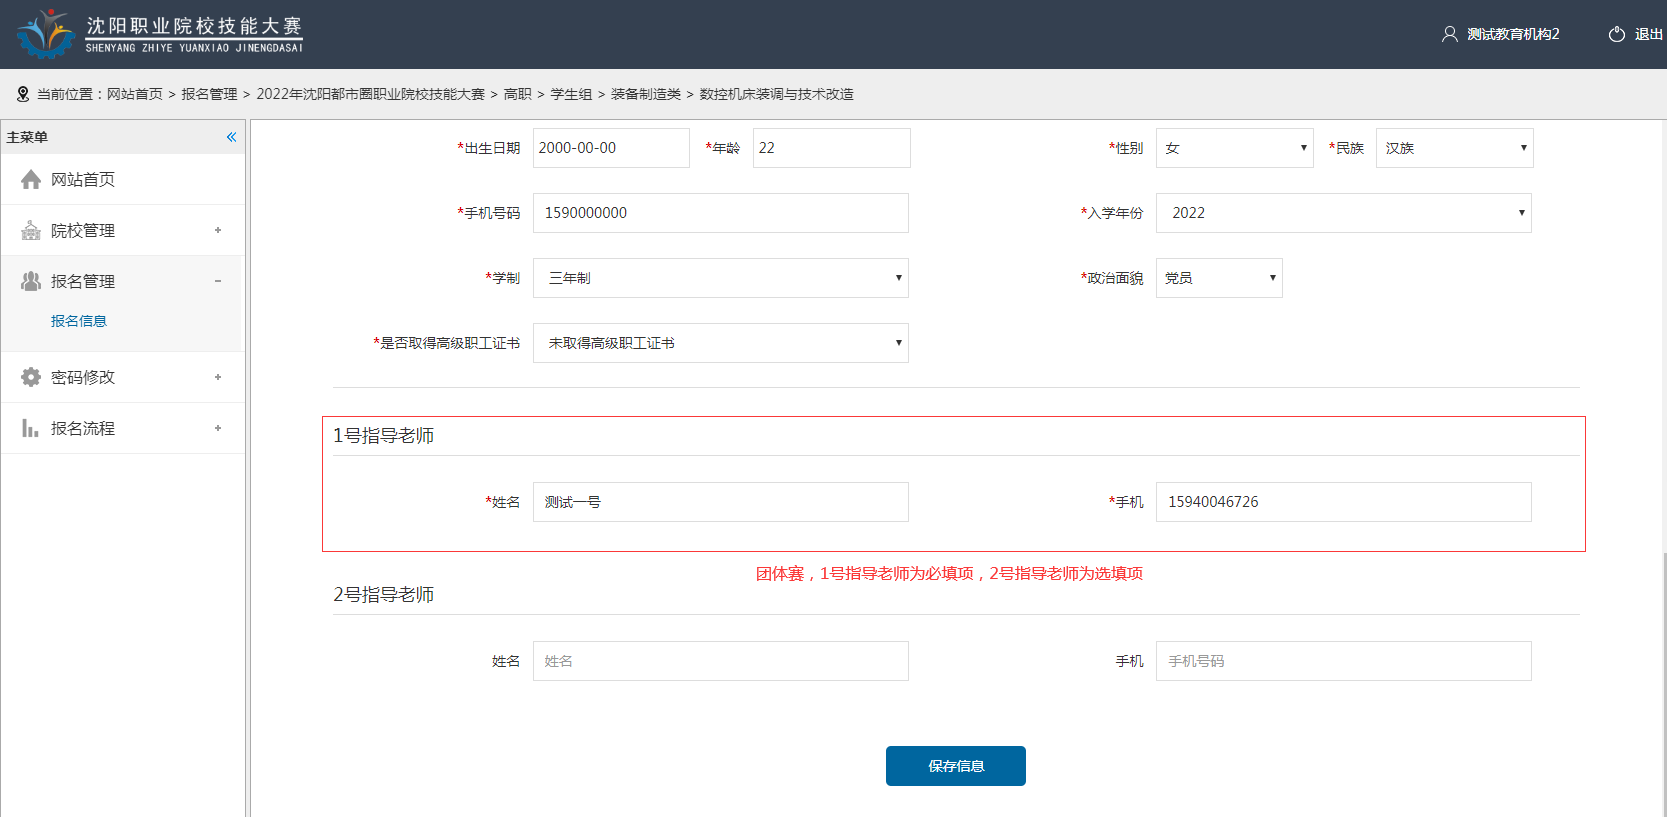Click 网站首页 in the breadcrumb
This screenshot has height=817, width=1667.
(x=135, y=94)
